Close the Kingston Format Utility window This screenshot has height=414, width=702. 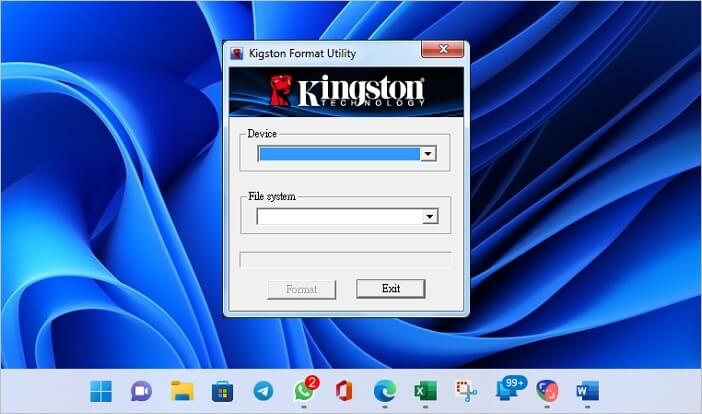click(x=441, y=51)
